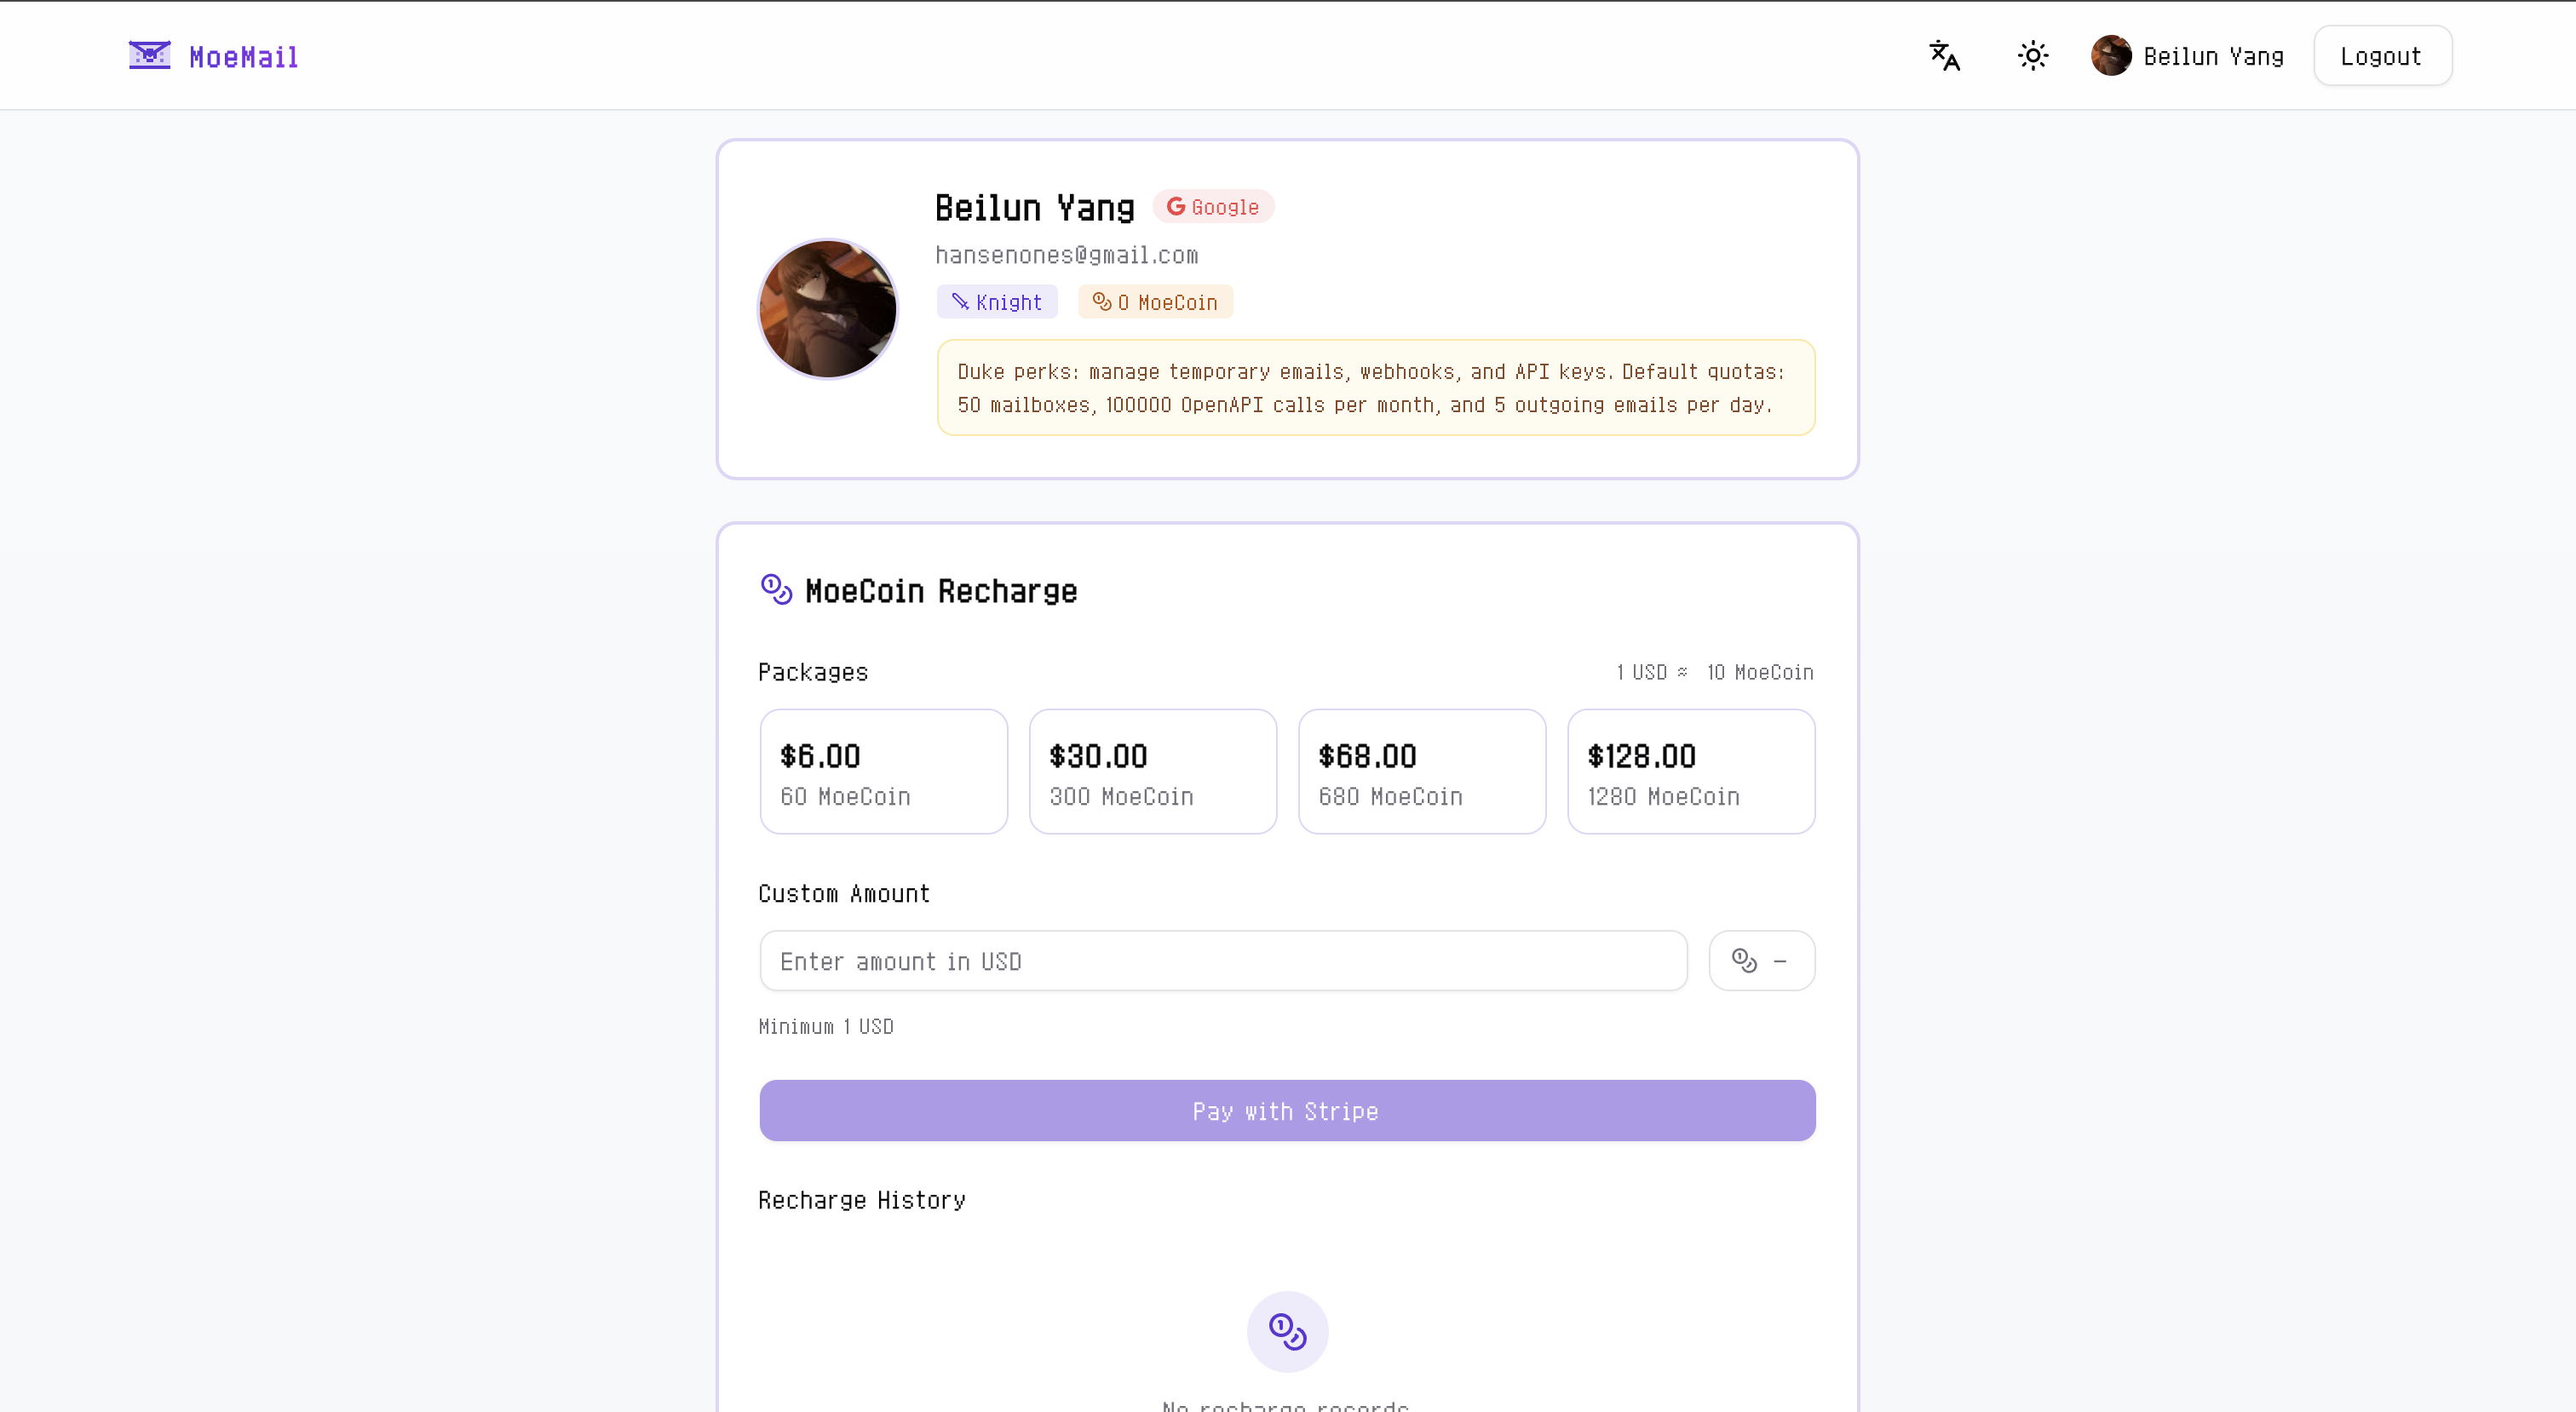
Task: Click the Google account badge
Action: click(1213, 207)
